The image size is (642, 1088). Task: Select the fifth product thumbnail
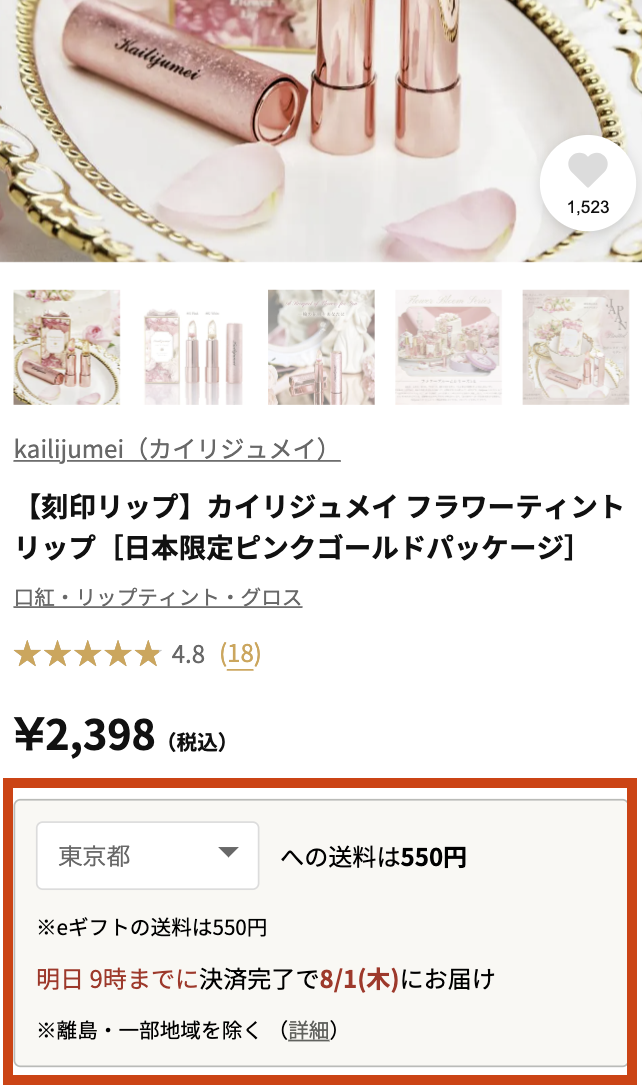coord(575,347)
